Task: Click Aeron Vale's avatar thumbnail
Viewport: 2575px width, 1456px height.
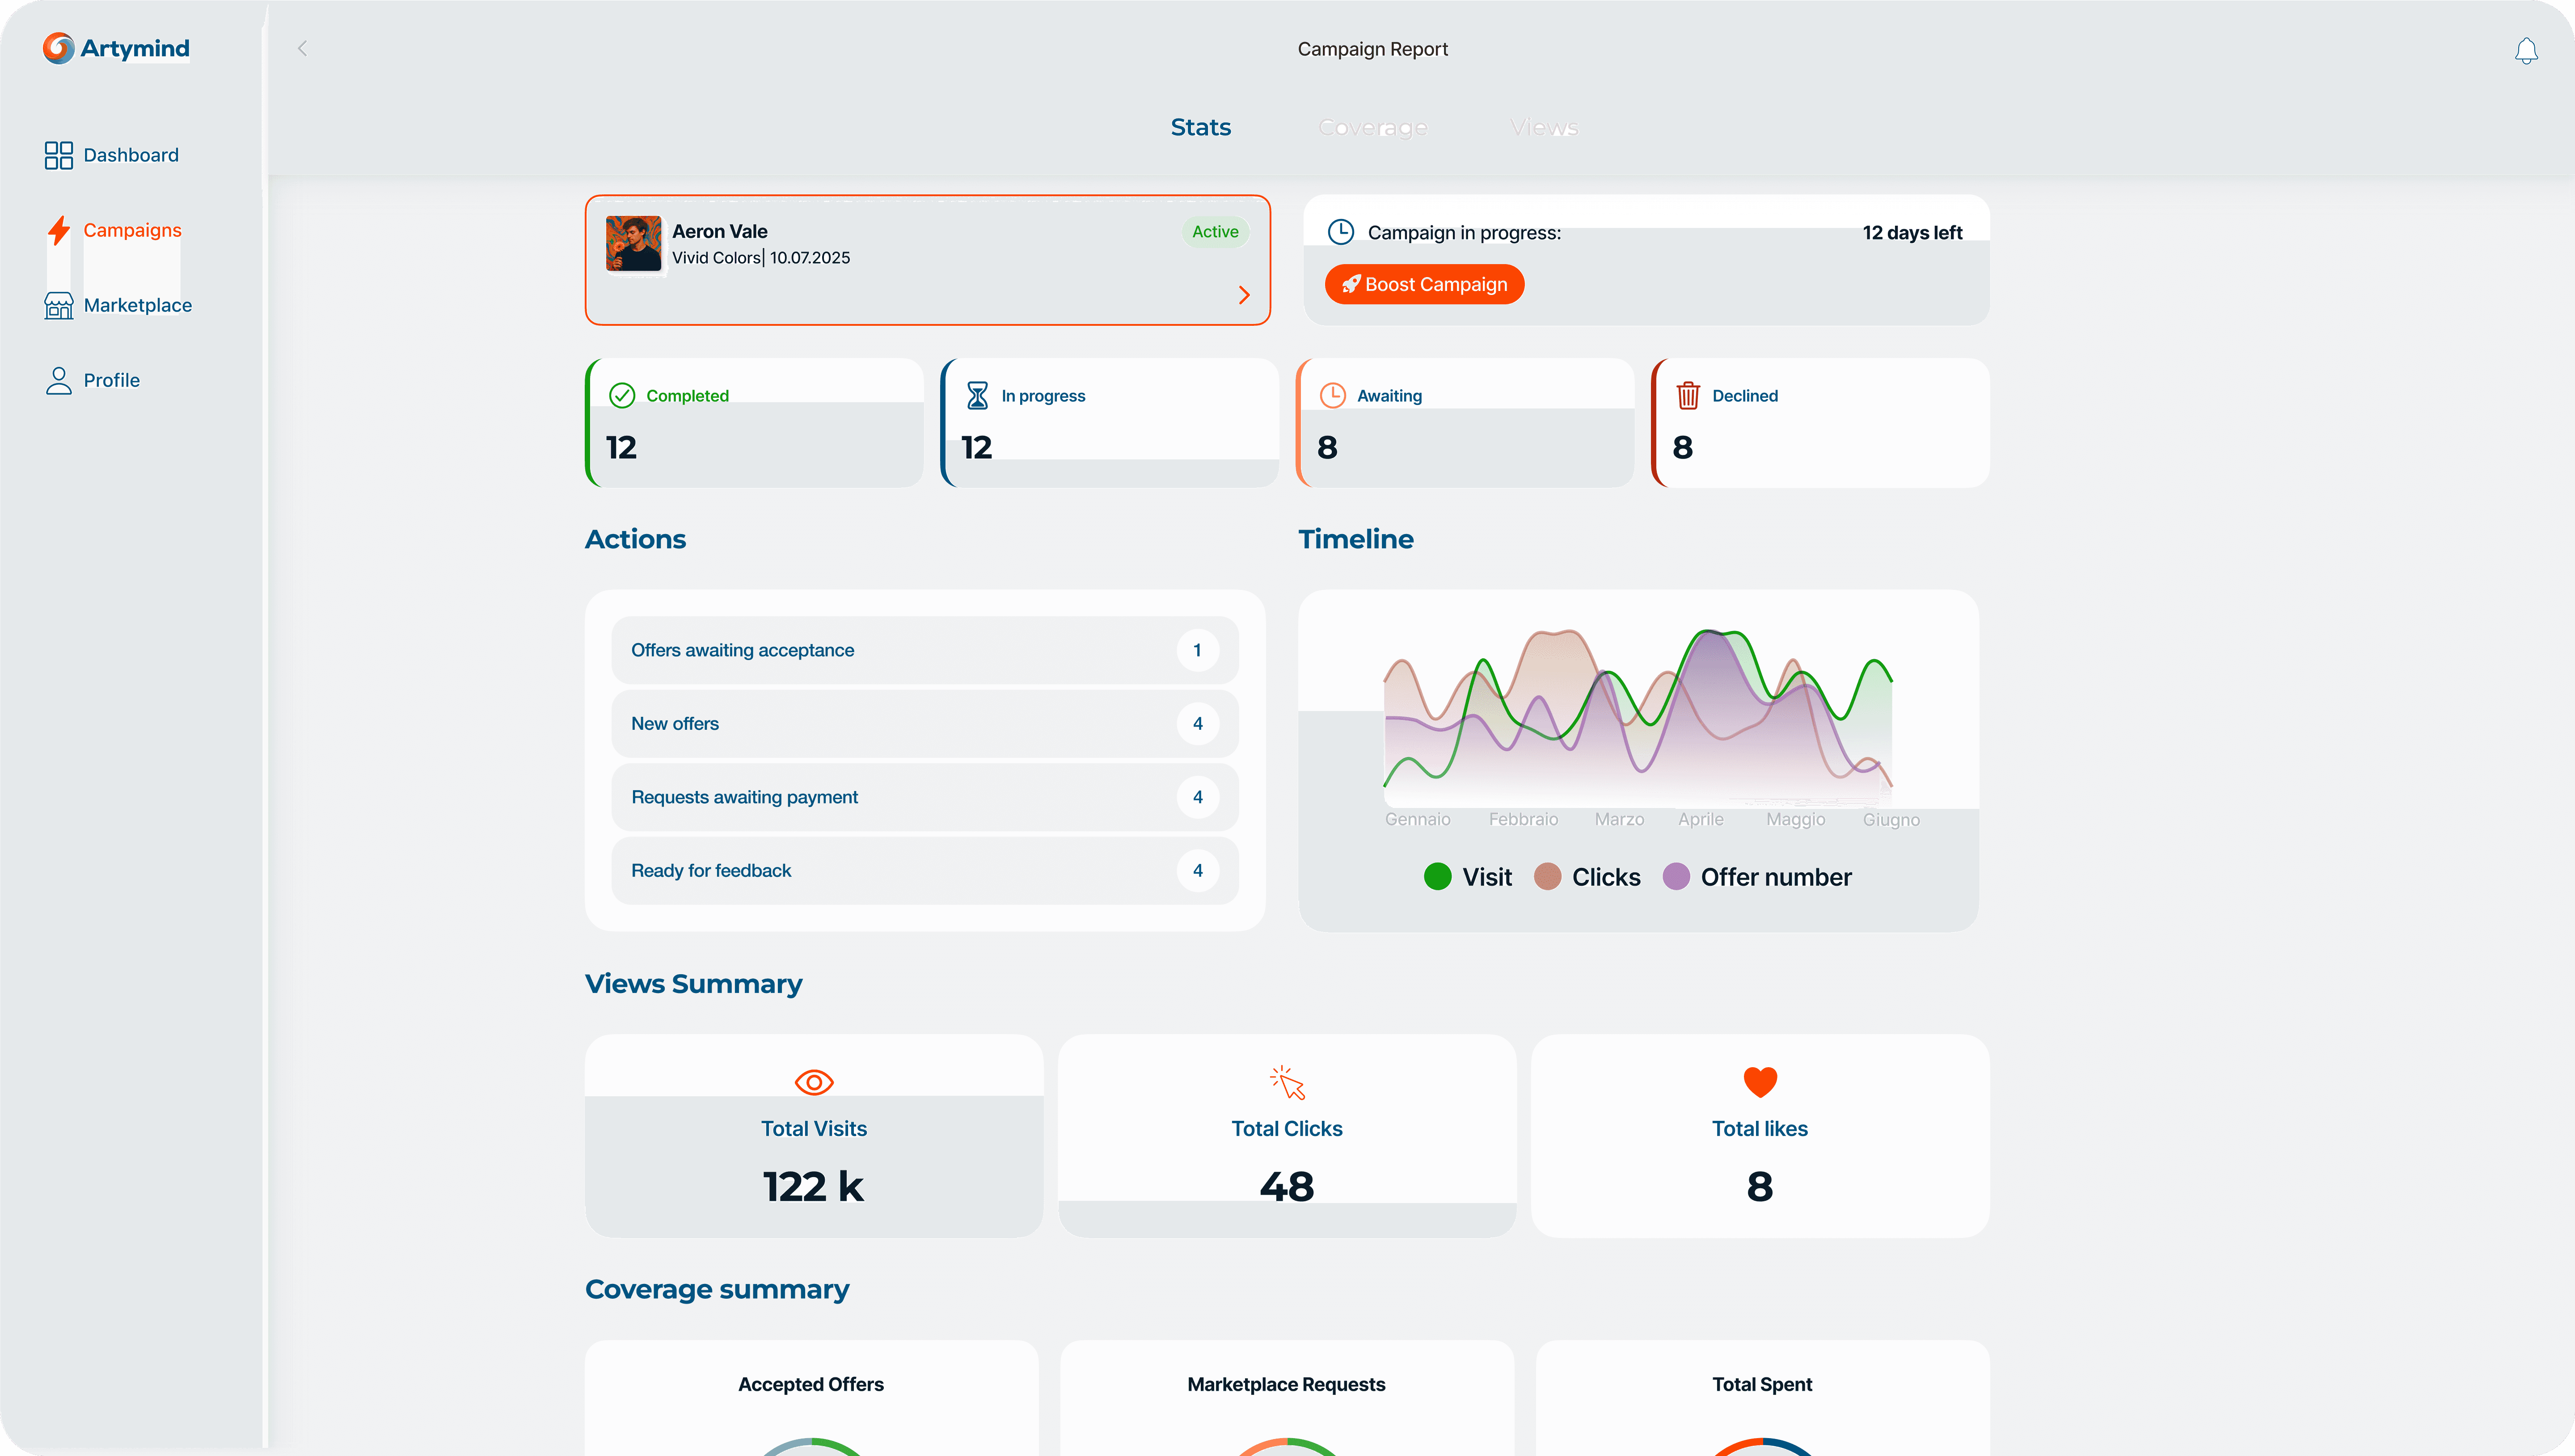Action: pos(634,243)
